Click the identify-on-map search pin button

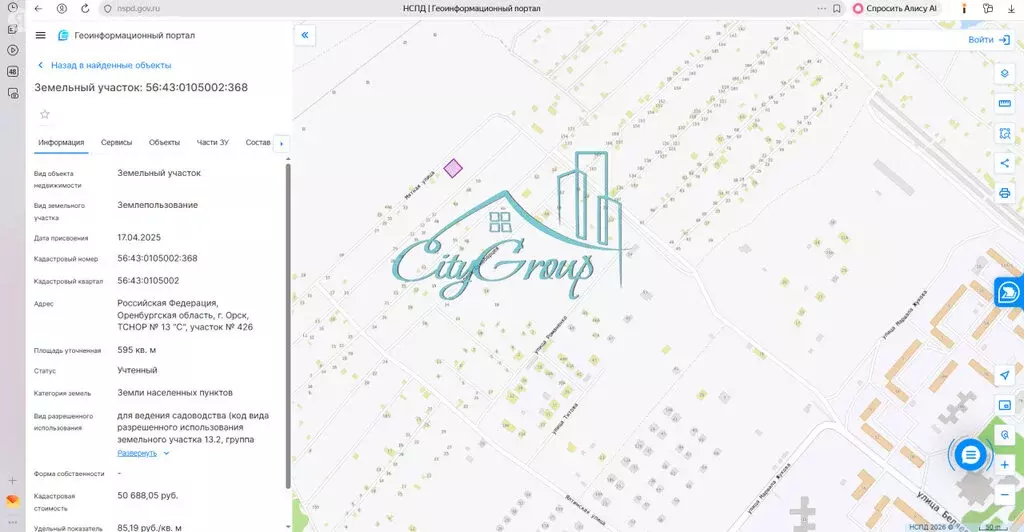click(1004, 435)
